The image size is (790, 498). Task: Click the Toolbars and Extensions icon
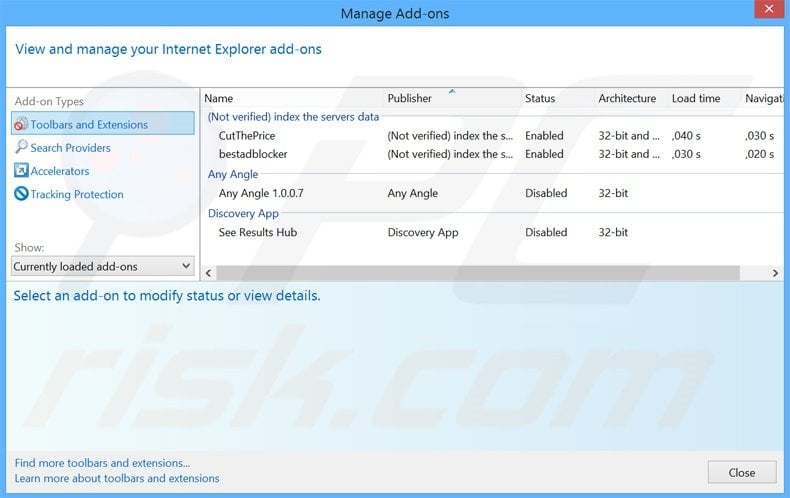(21, 123)
